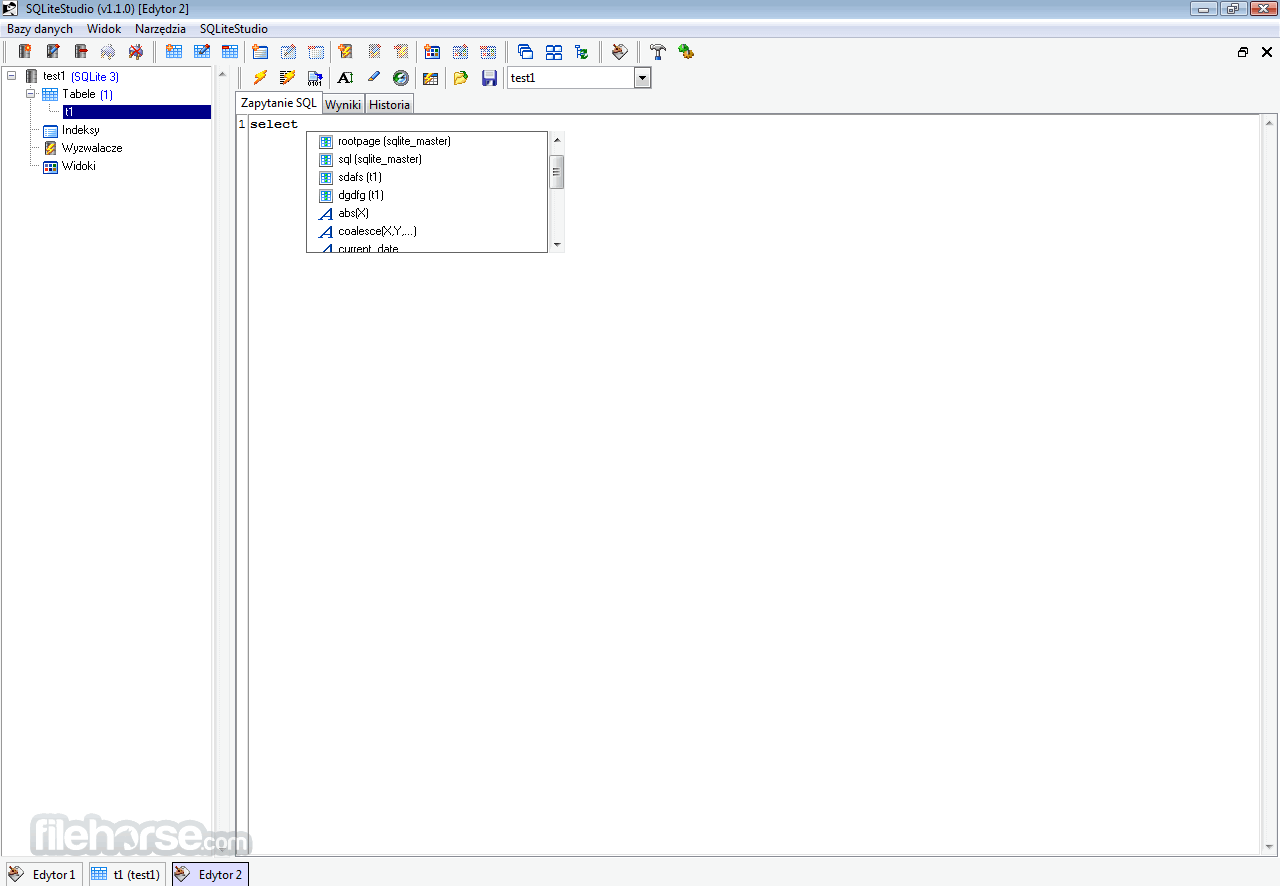Open a new SQL editor with the hammer icon
The image size is (1282, 886).
click(657, 51)
